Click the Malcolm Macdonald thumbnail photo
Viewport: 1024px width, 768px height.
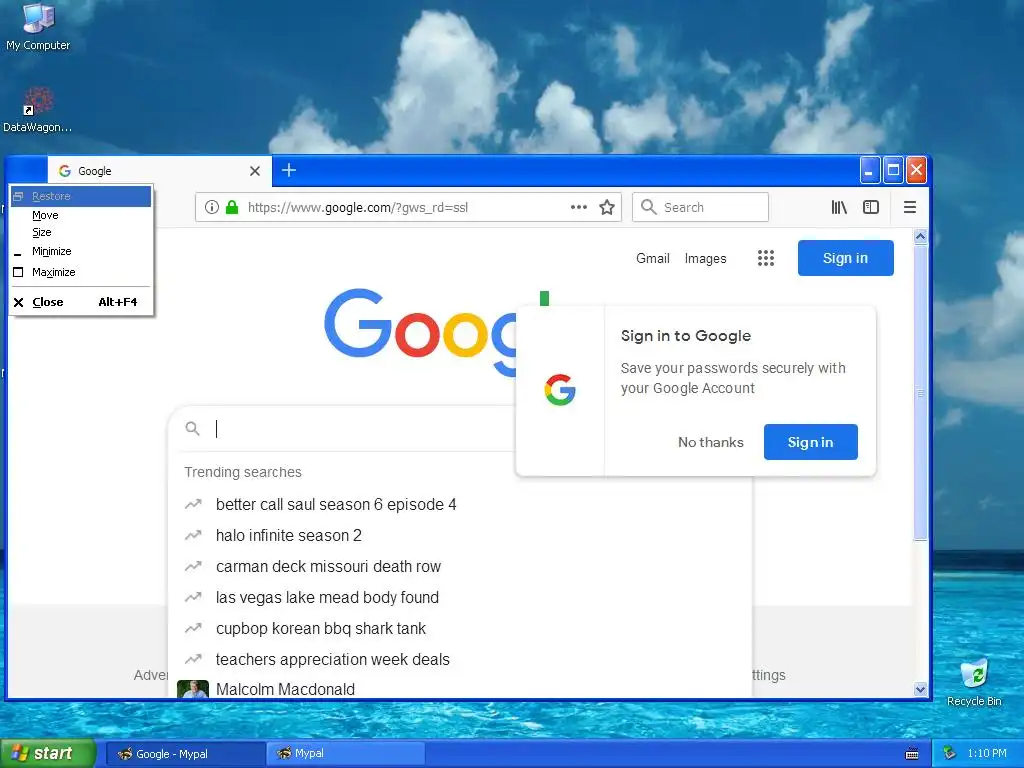(193, 689)
